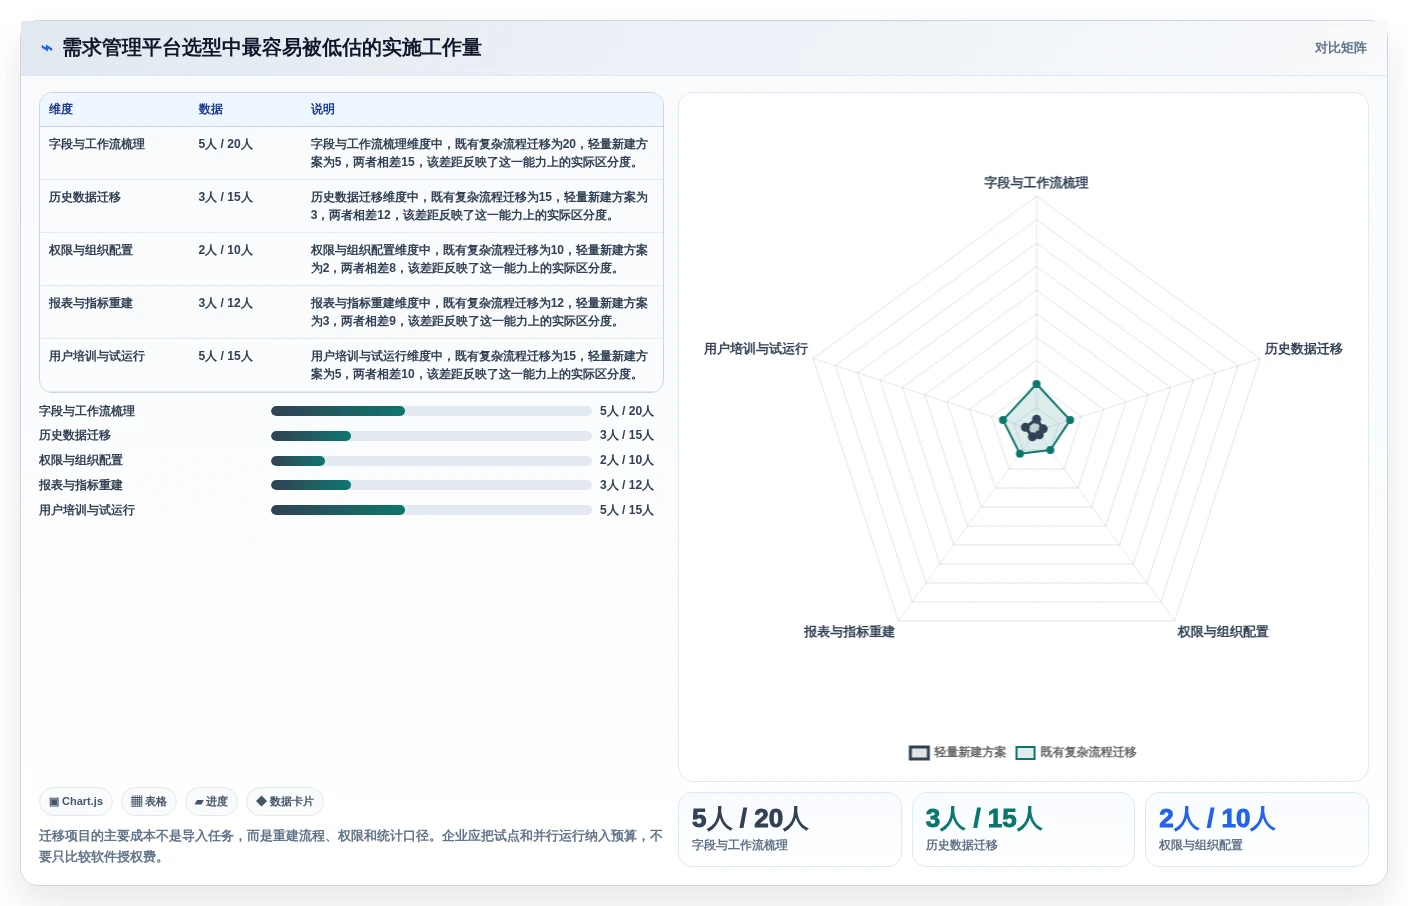Click the 用户培训与试运行 radar axis label
1408x906 pixels.
click(756, 349)
